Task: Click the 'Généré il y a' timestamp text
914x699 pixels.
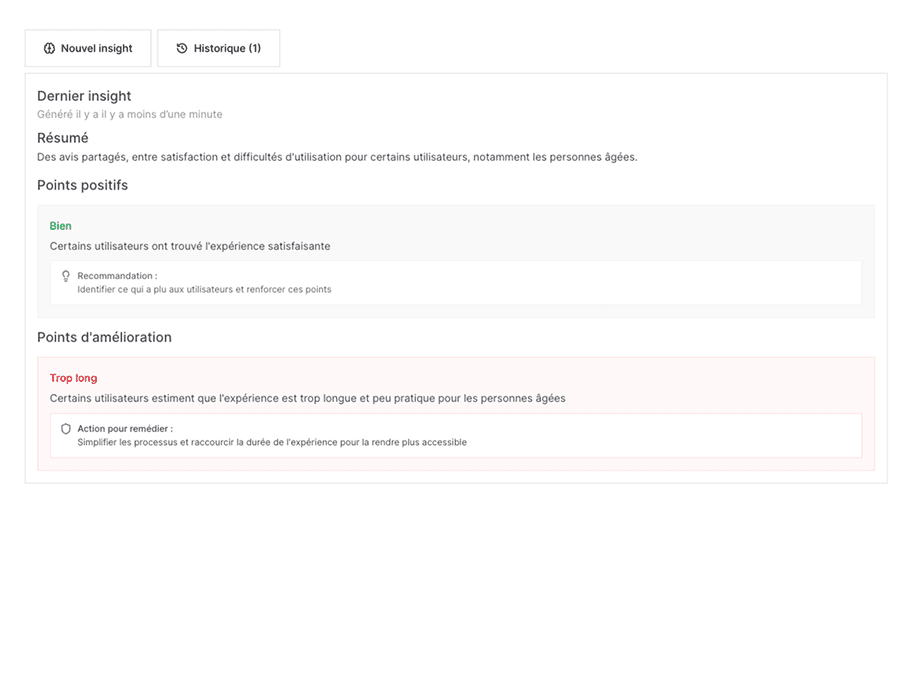Action: coord(130,114)
